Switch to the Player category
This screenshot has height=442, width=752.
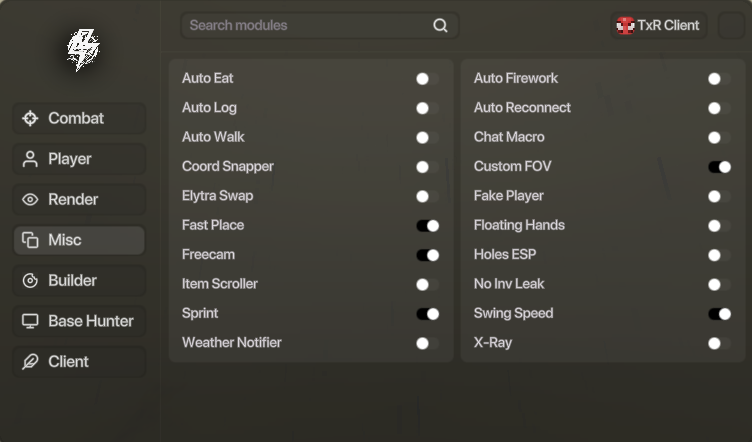click(x=79, y=159)
